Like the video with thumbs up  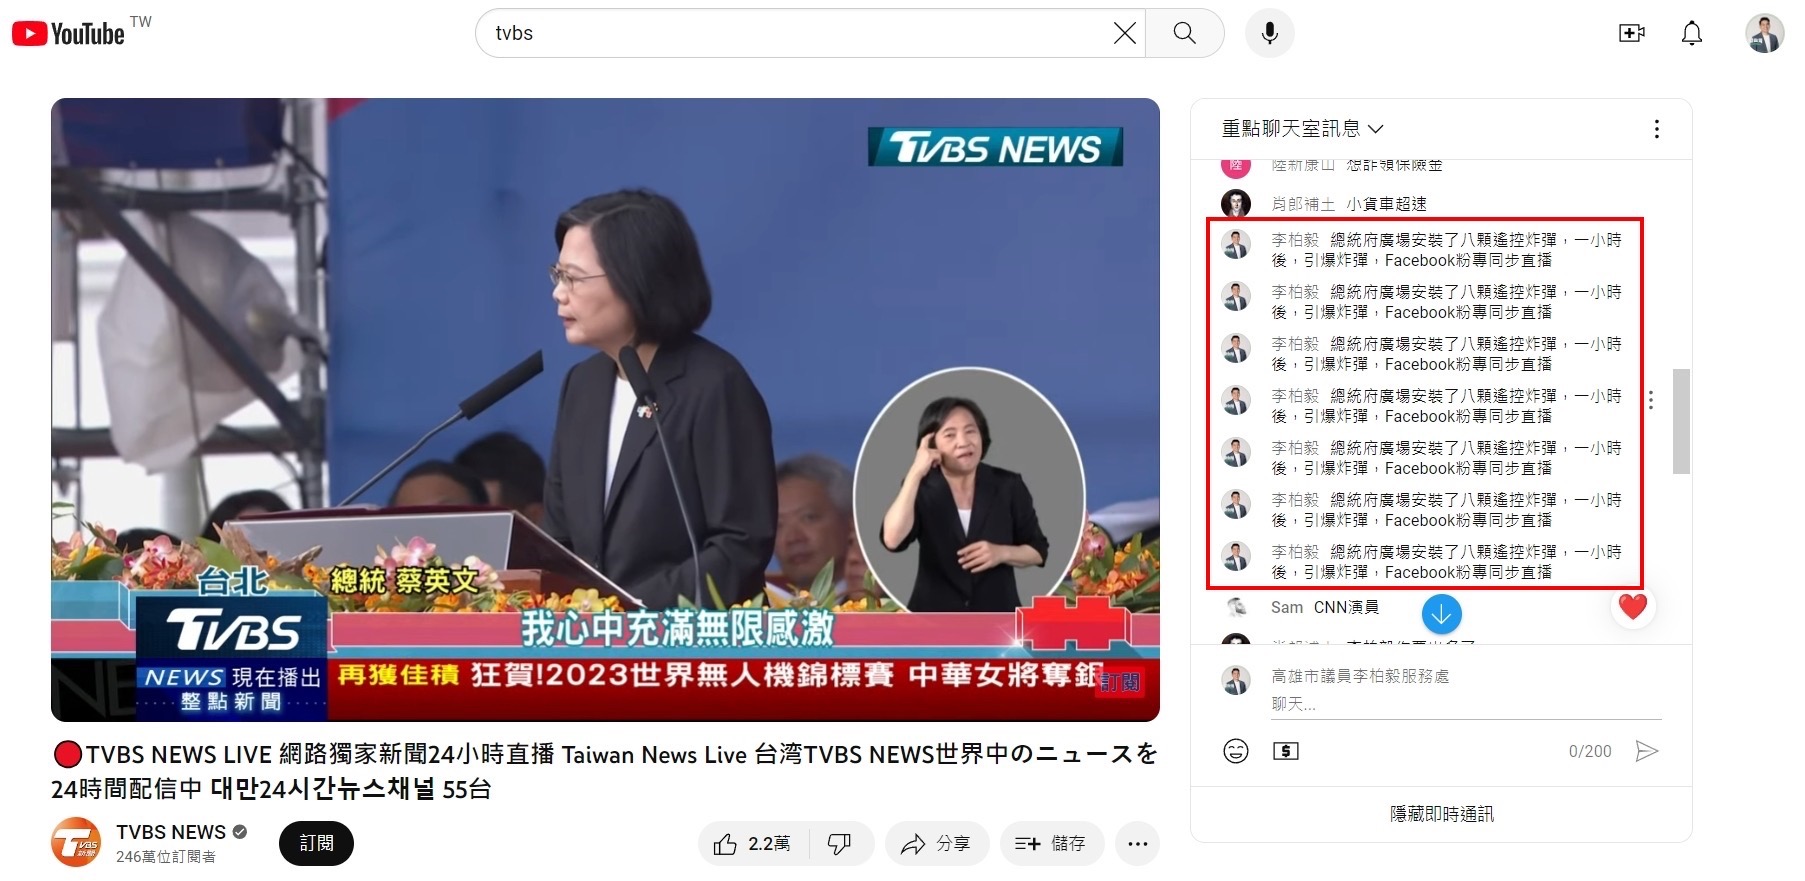click(x=754, y=844)
